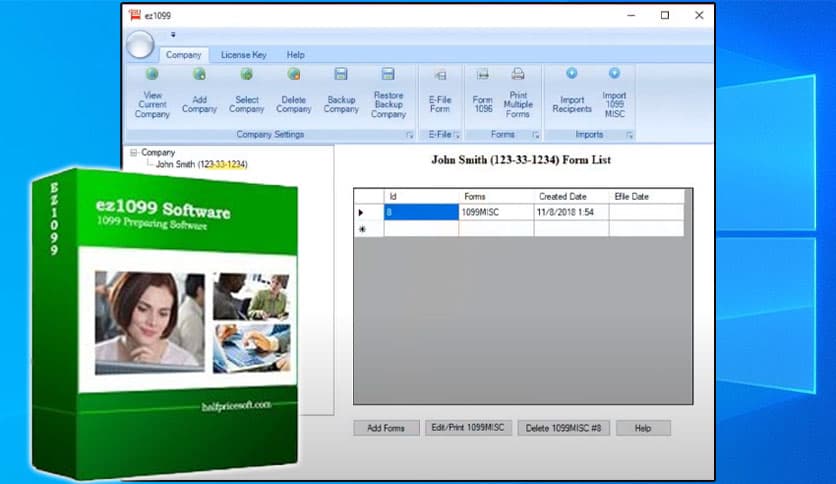Click the Import 1099 MISC icon

click(614, 74)
